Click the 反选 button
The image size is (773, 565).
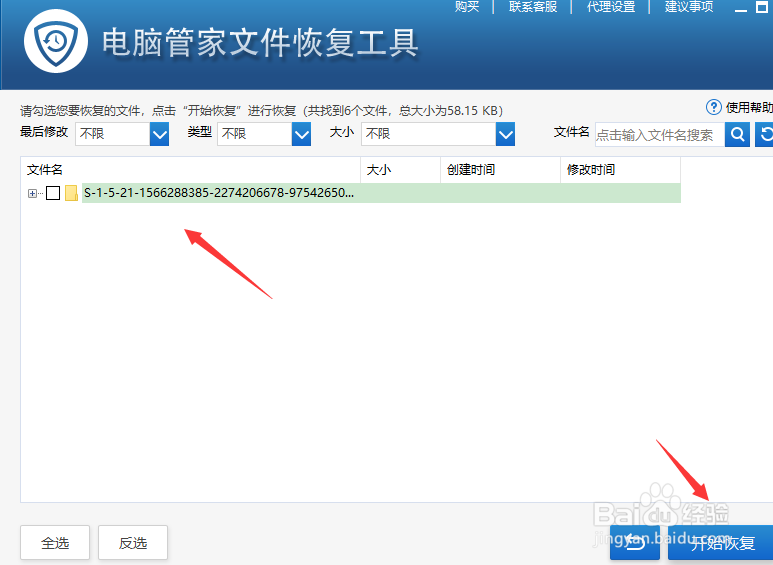pyautogui.click(x=133, y=543)
